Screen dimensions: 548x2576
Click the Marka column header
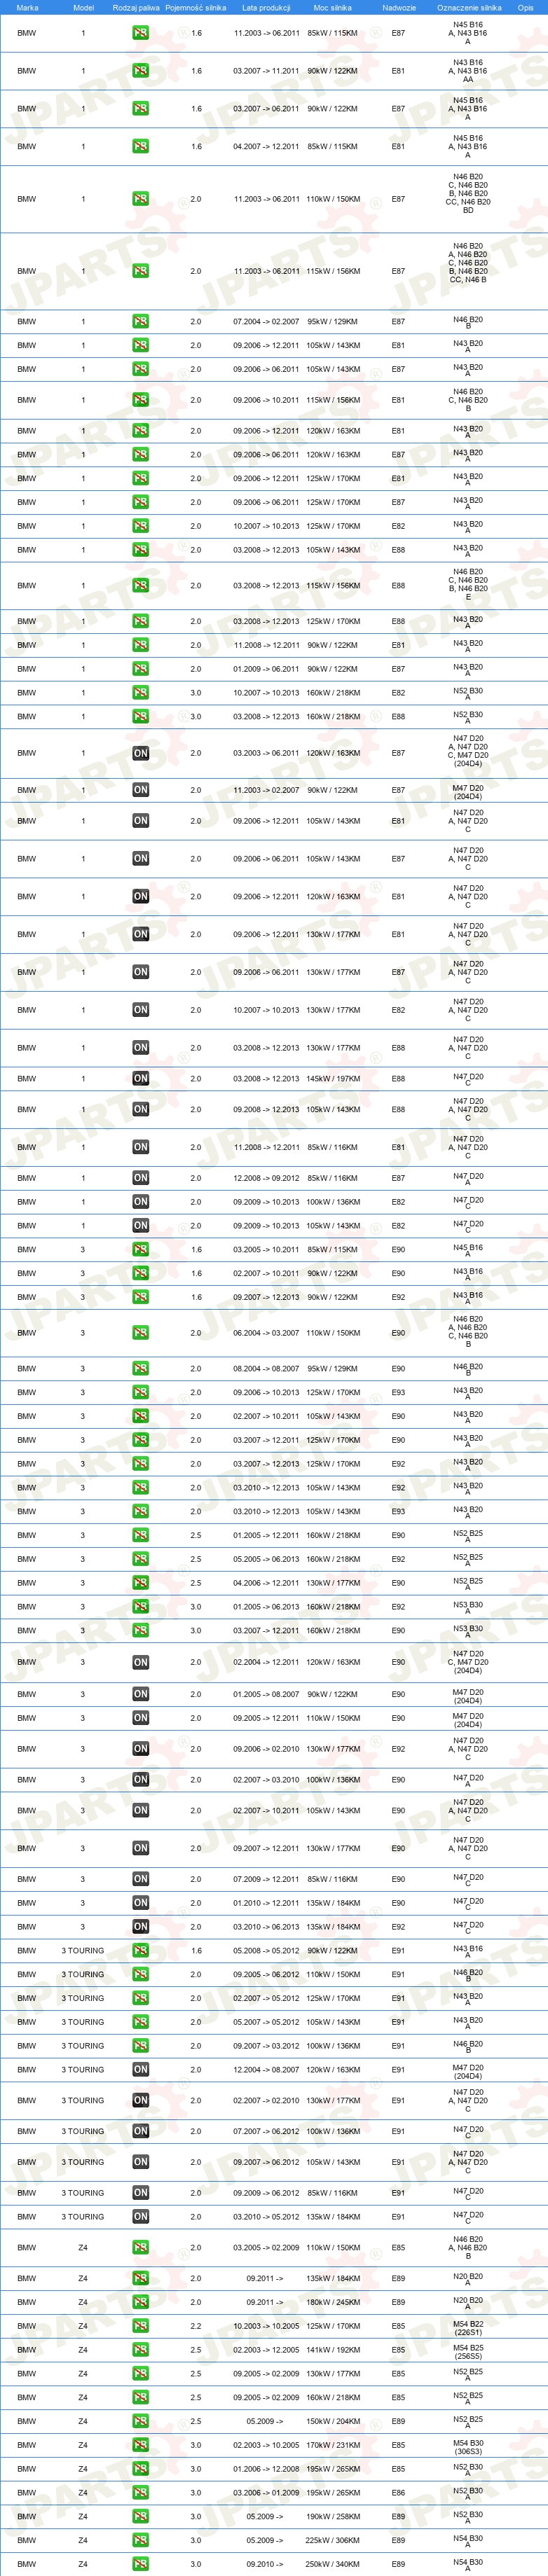point(27,7)
